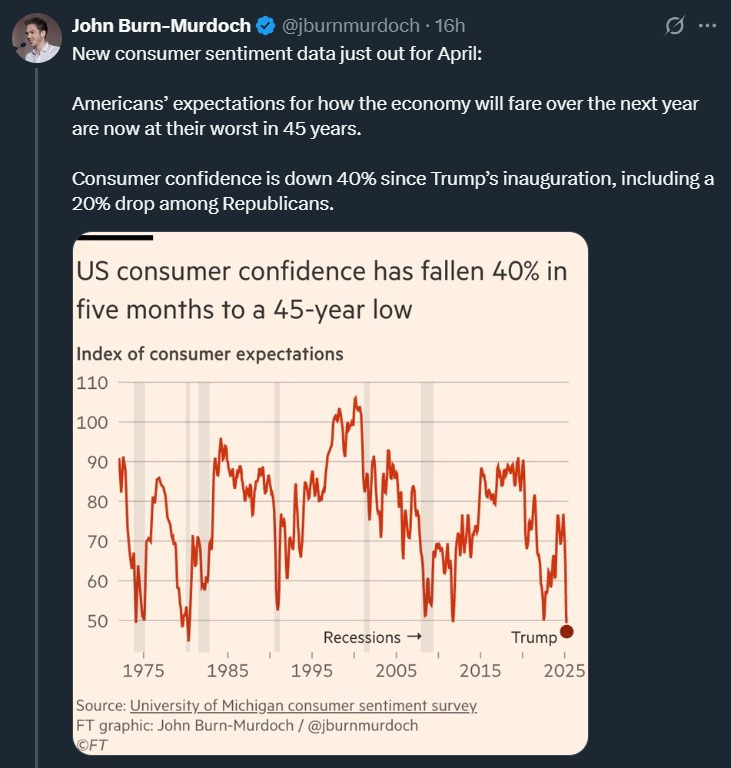Viewport: 731px width, 768px height.
Task: Click the vertical thread connector line
Action: [36, 418]
